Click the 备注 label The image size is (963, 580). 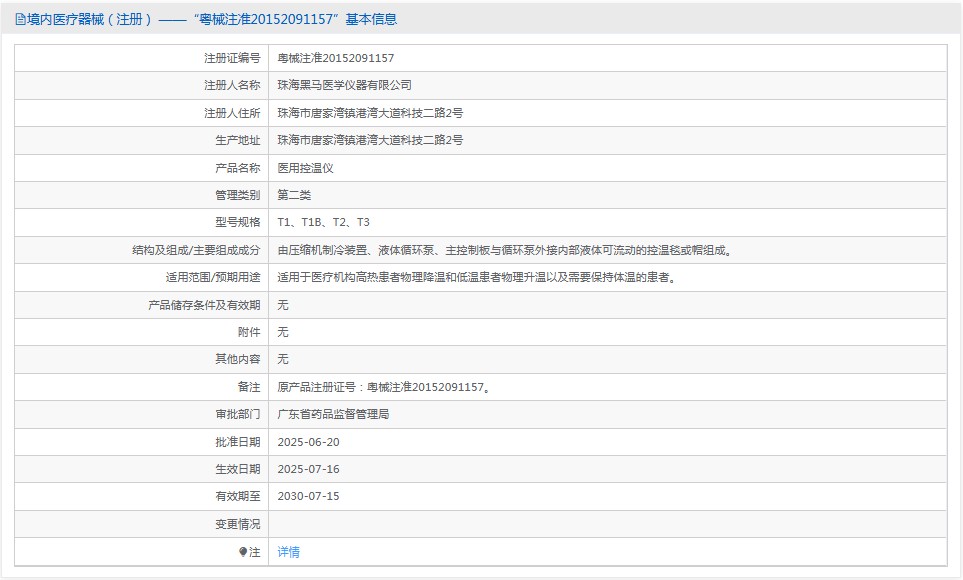pos(249,387)
